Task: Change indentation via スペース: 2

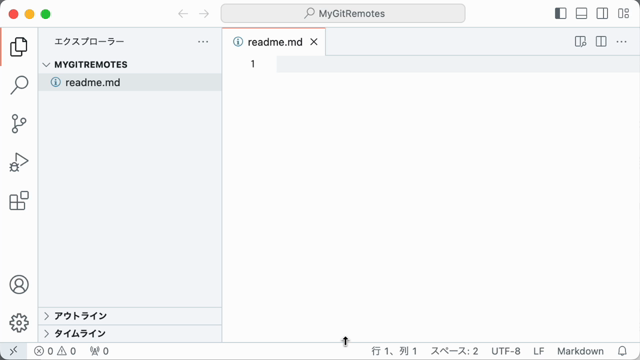Action: tap(454, 351)
